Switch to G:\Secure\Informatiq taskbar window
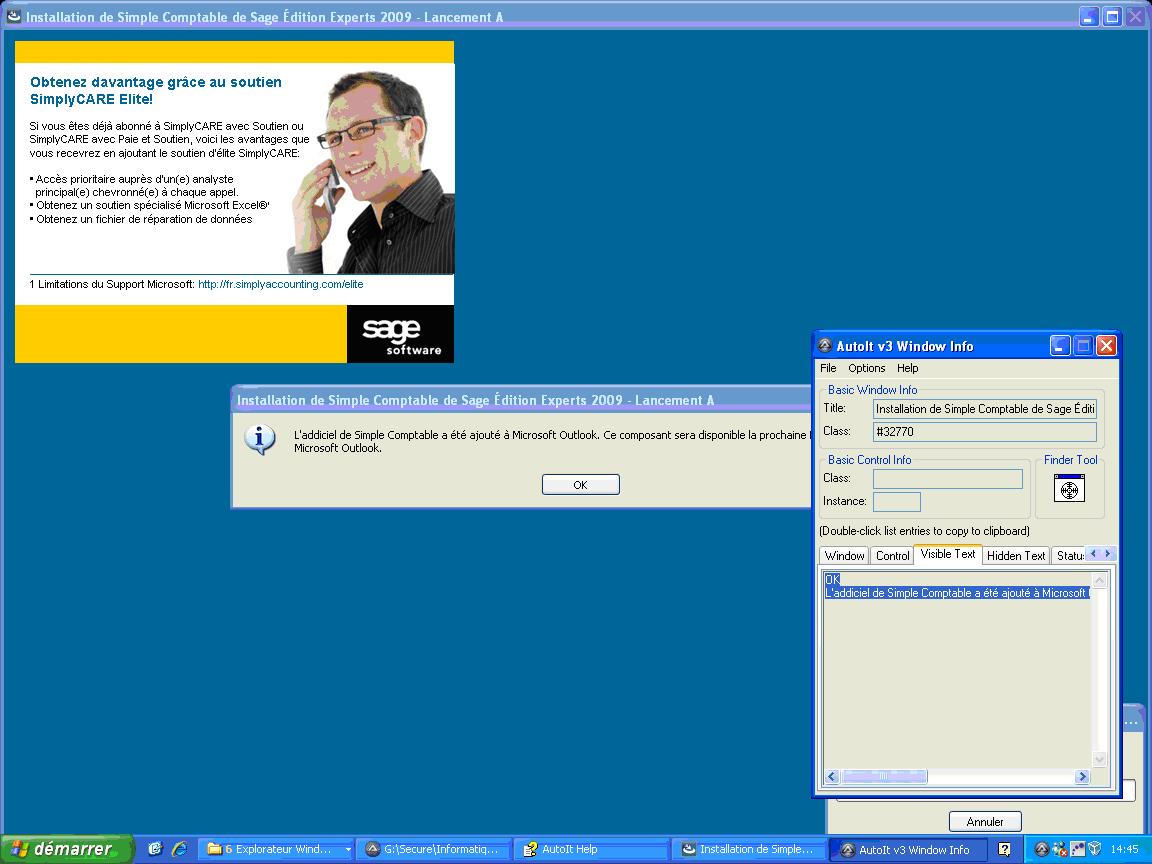The width and height of the screenshot is (1152, 864). point(433,849)
